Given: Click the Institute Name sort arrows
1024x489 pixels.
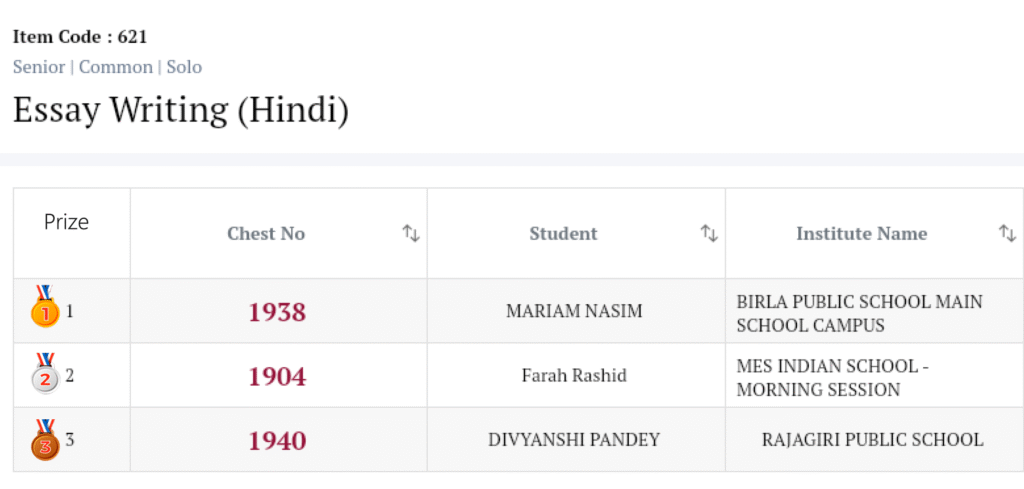Looking at the screenshot, I should pos(1007,233).
